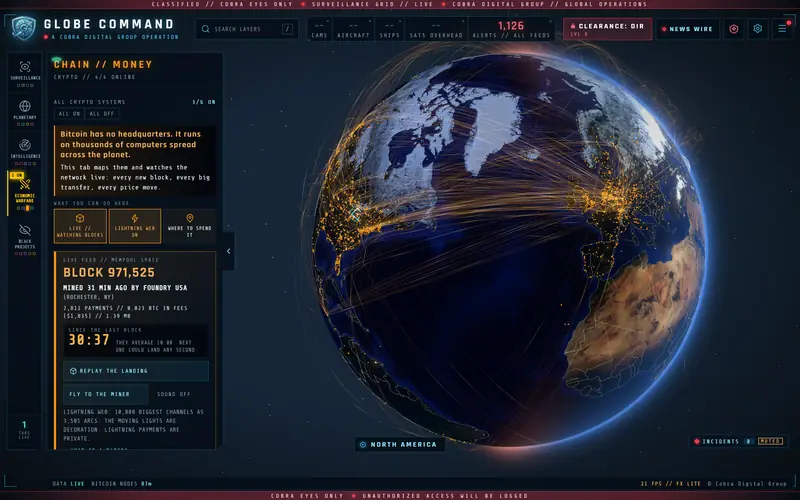
Task: Open the News Wire panel
Action: 687,29
